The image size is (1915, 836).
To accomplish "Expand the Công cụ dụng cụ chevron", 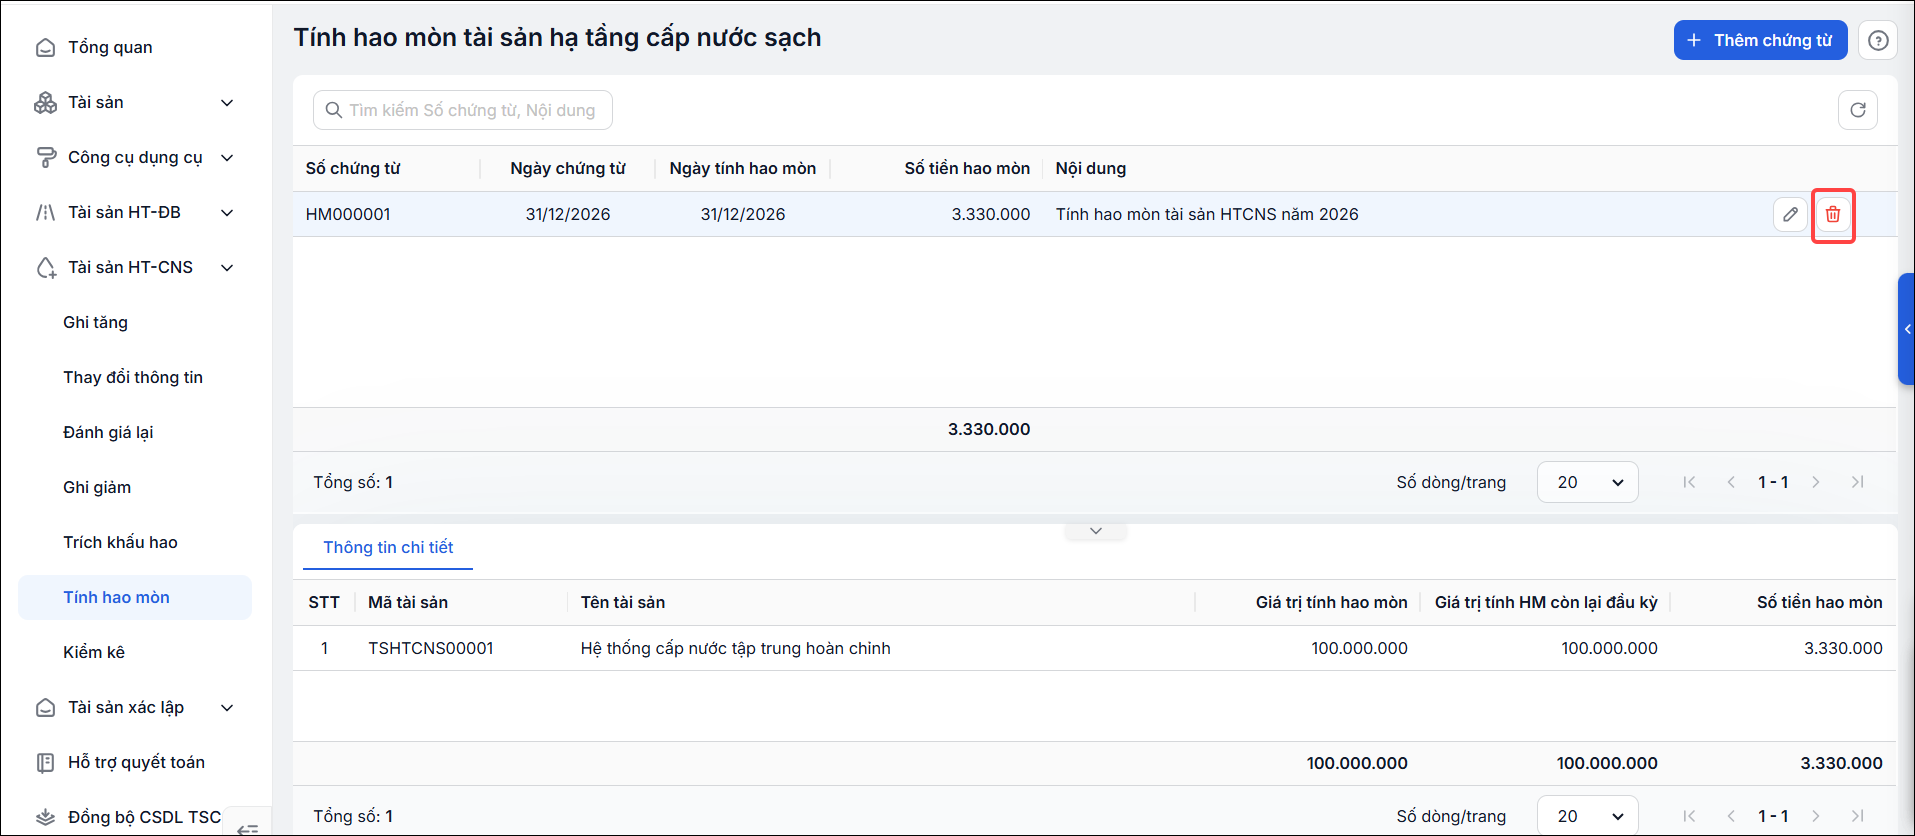I will coord(227,158).
